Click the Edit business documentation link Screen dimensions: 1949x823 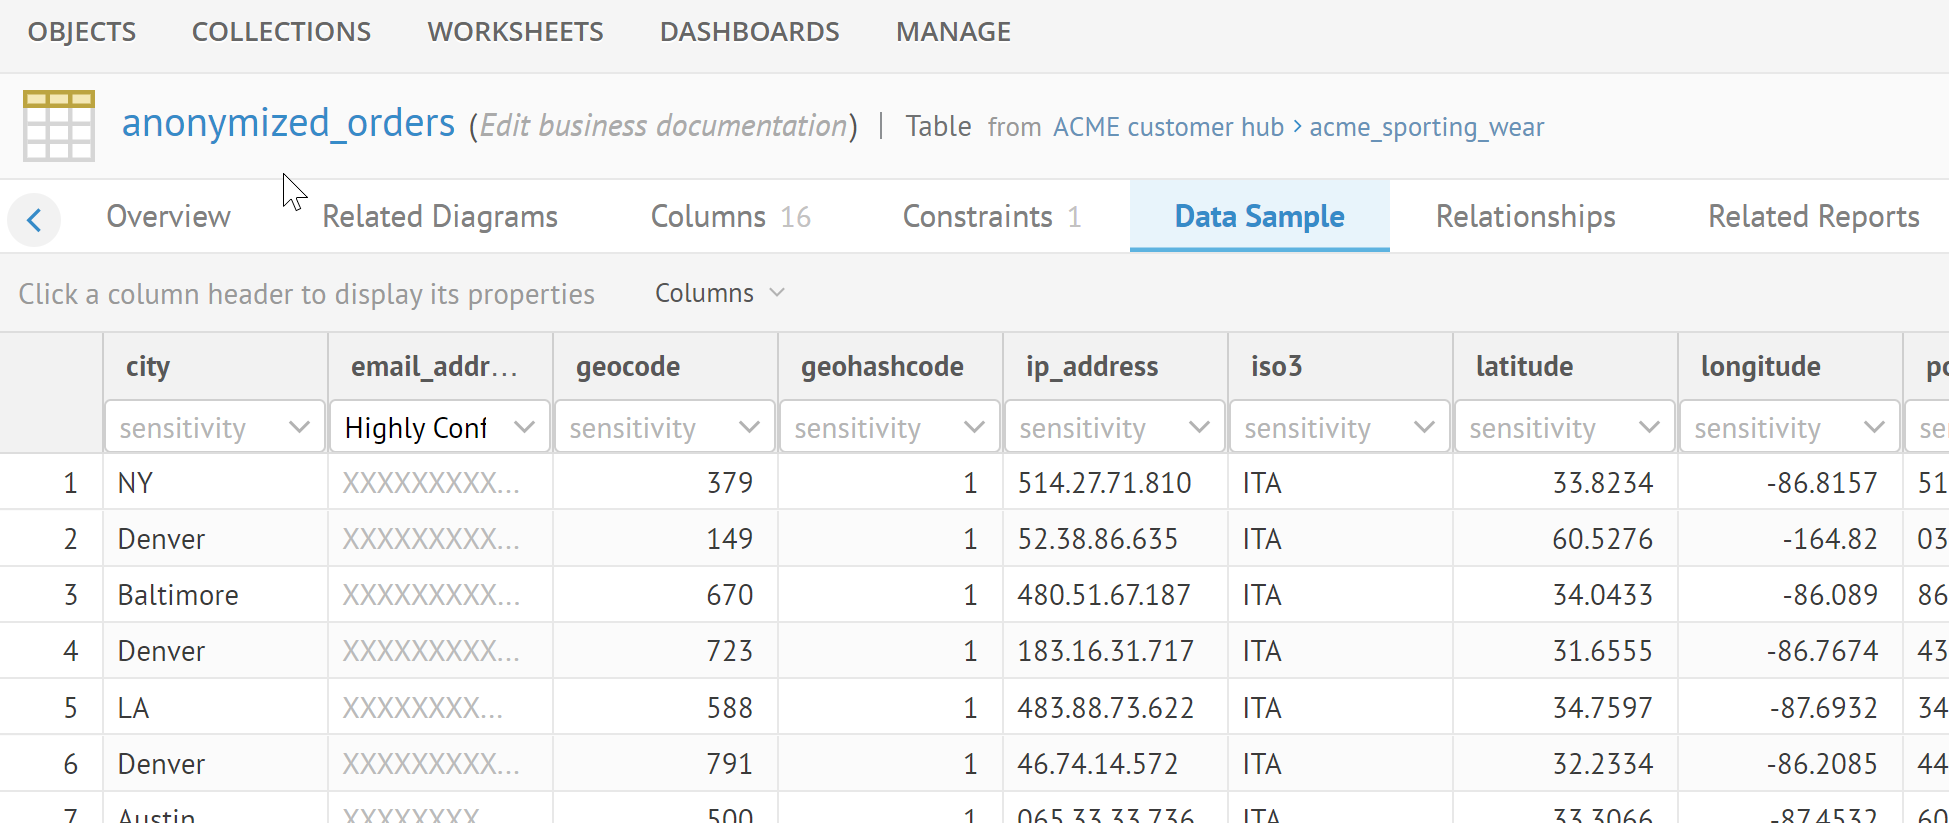point(663,126)
